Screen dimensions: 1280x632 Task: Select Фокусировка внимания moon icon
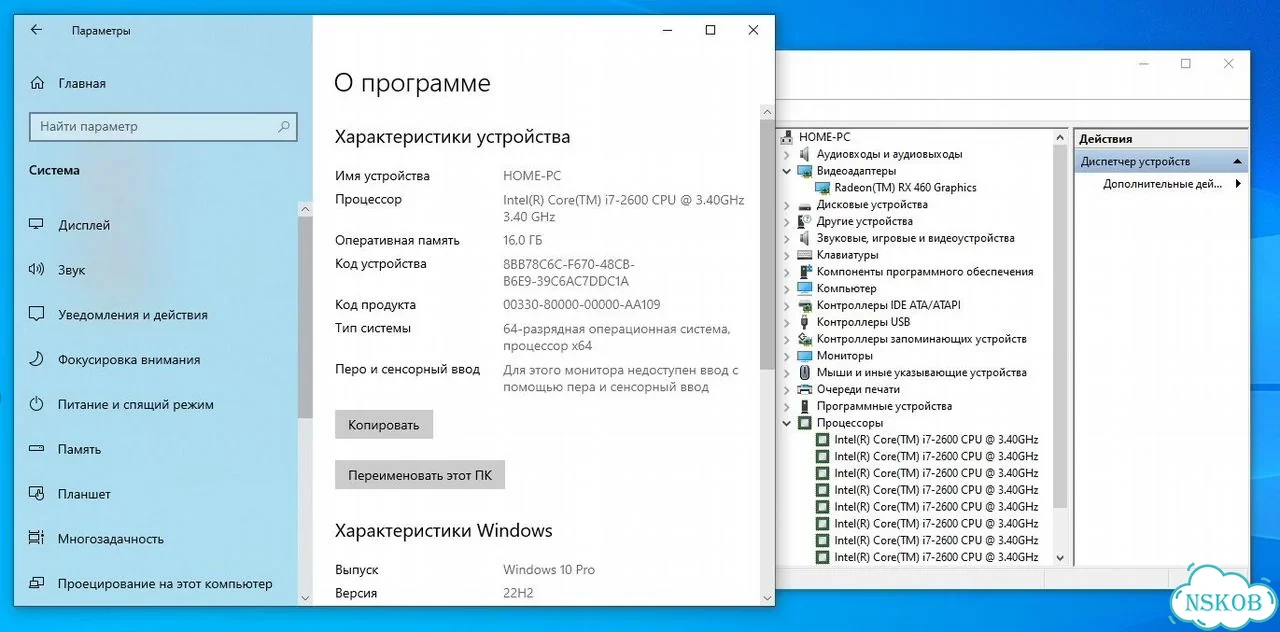click(x=37, y=359)
